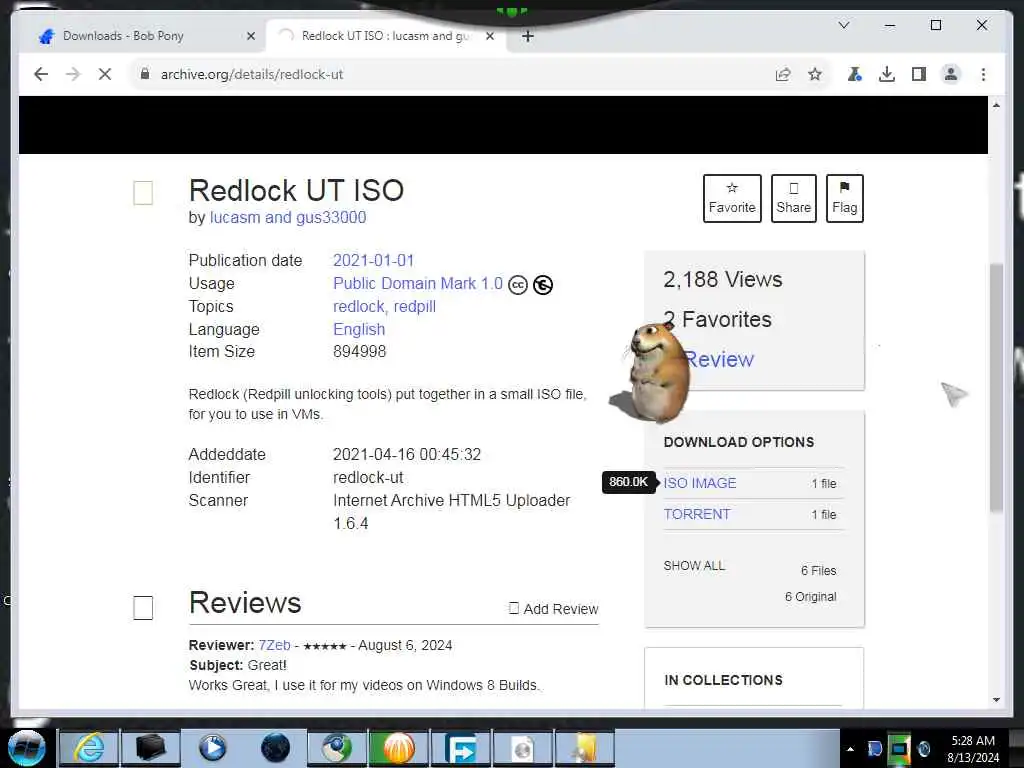Viewport: 1024px width, 768px height.
Task: Bookmark this page with the star
Action: (x=814, y=74)
